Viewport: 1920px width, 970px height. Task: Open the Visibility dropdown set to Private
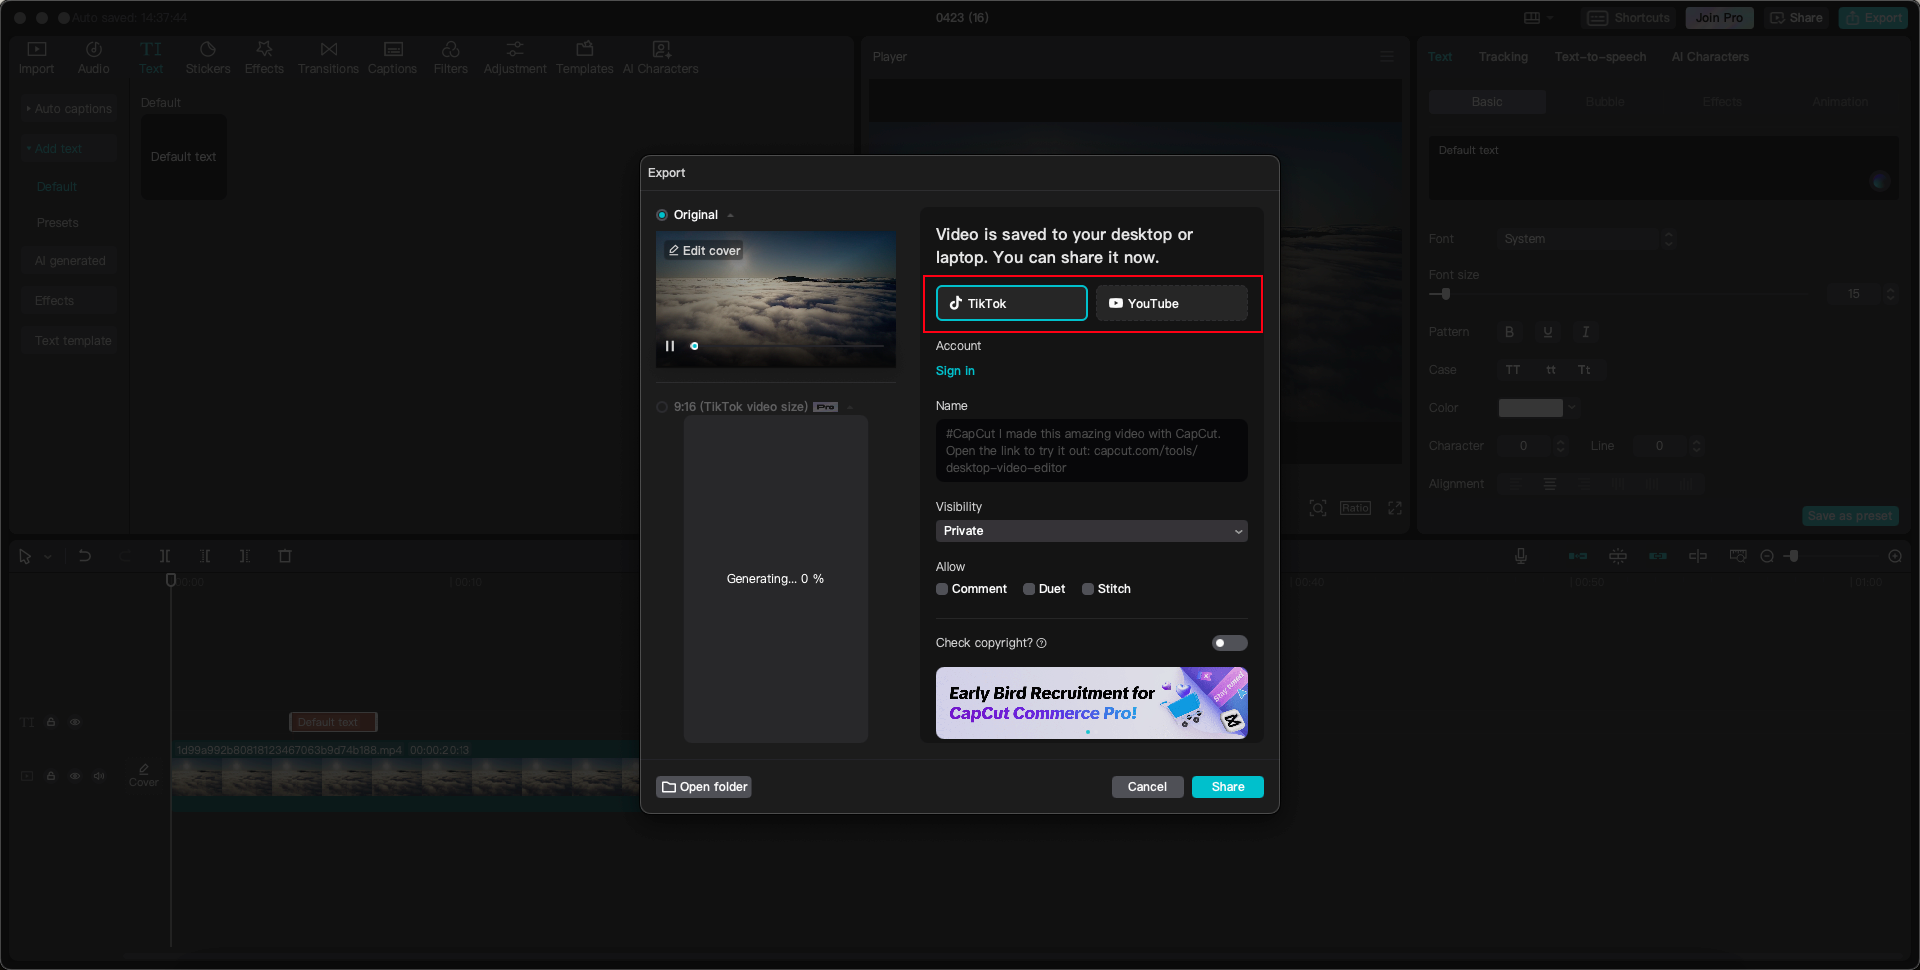coord(1090,531)
